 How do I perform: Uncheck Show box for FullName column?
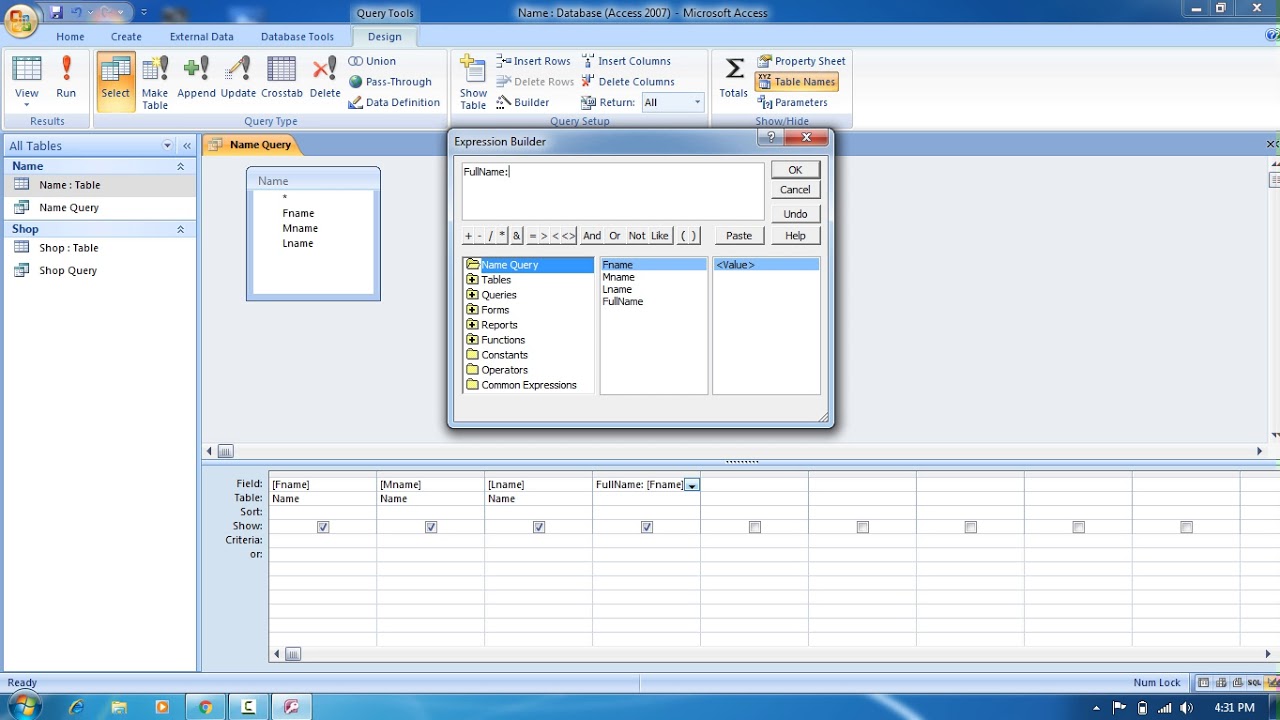(647, 527)
